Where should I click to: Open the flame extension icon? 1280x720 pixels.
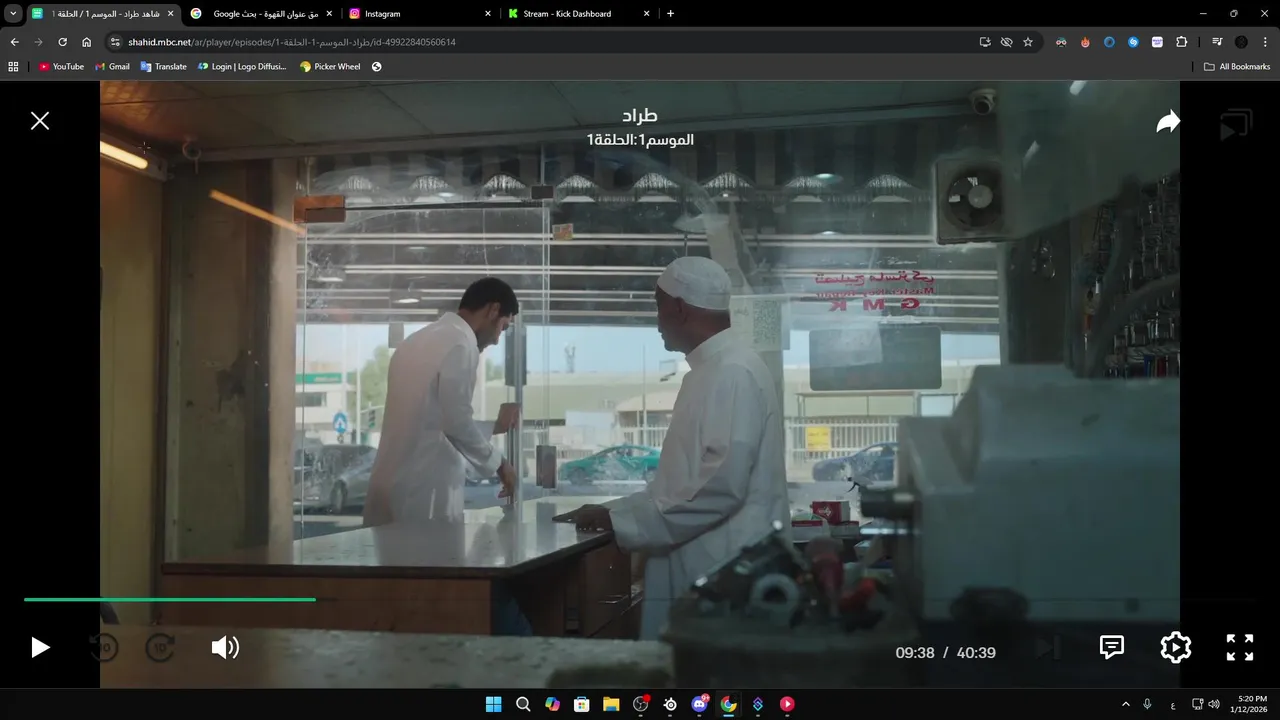(1085, 42)
